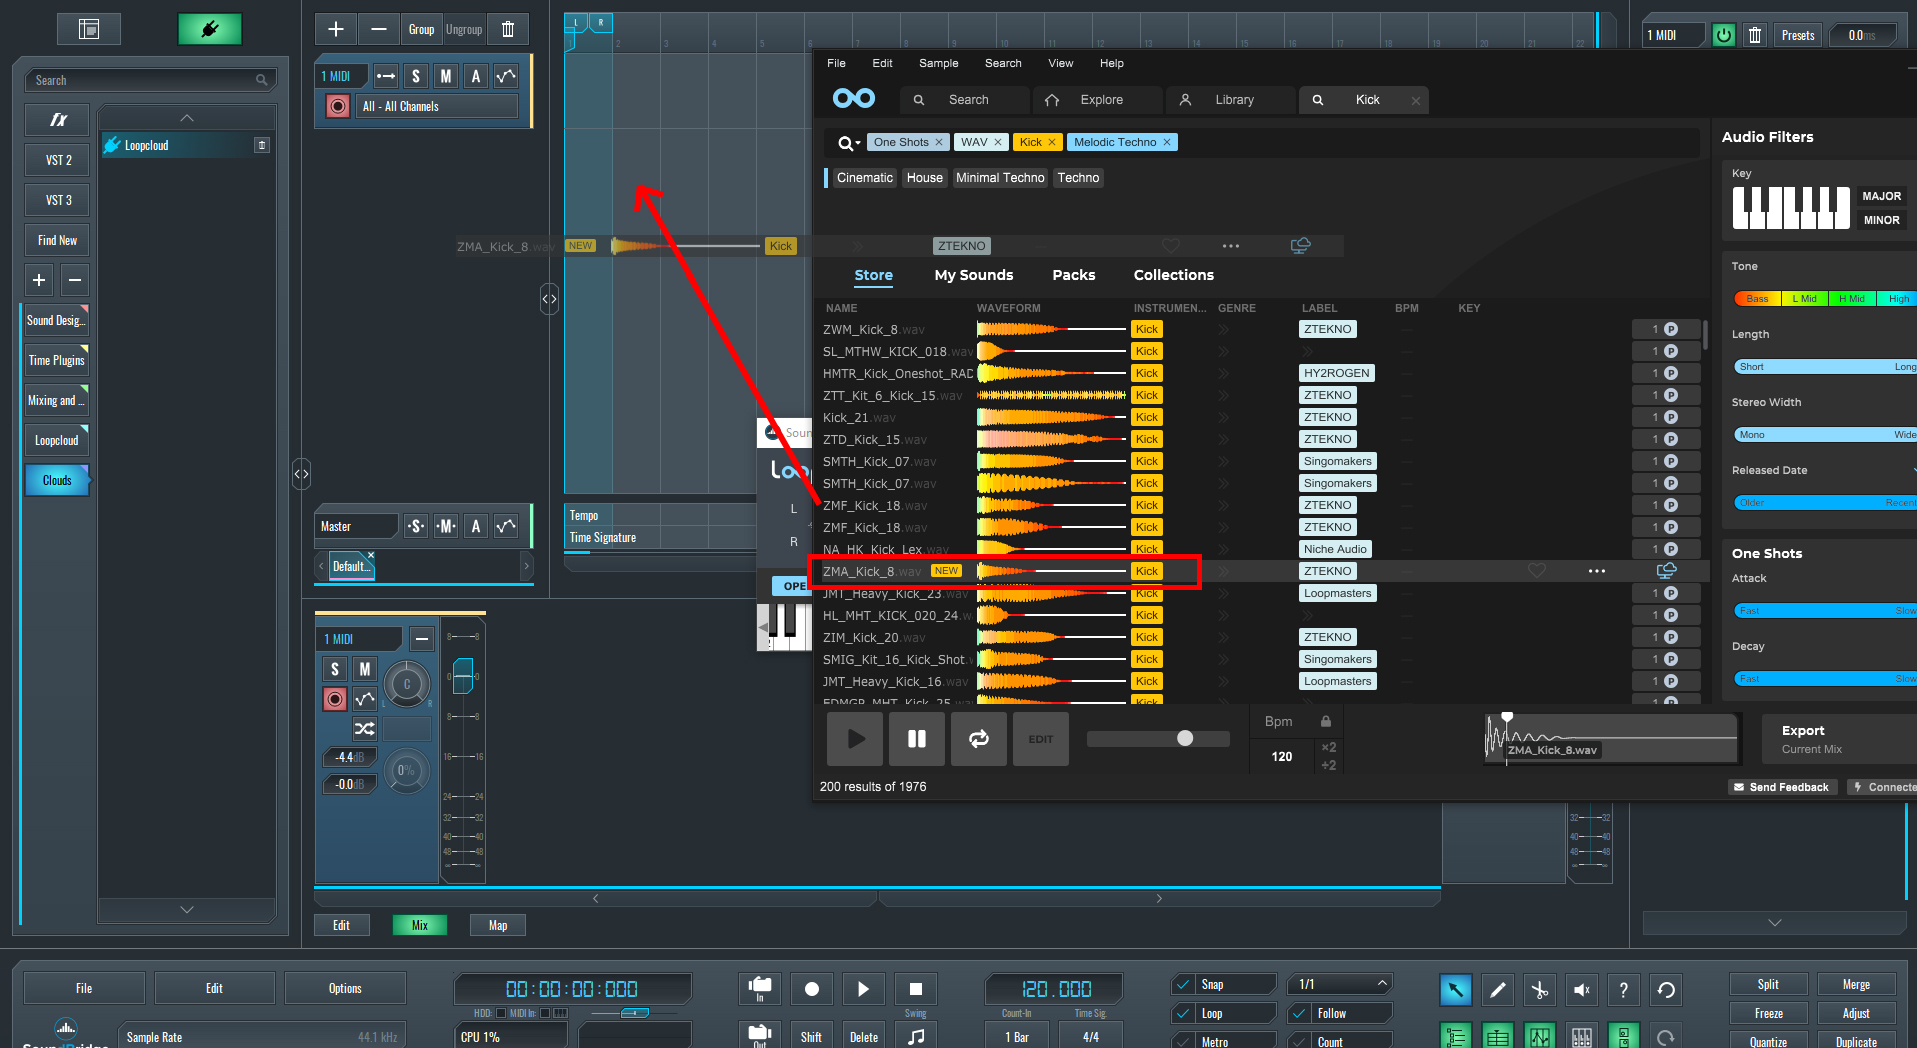Screen dimensions: 1917x1048
Task: Click the Split button
Action: tap(1768, 984)
